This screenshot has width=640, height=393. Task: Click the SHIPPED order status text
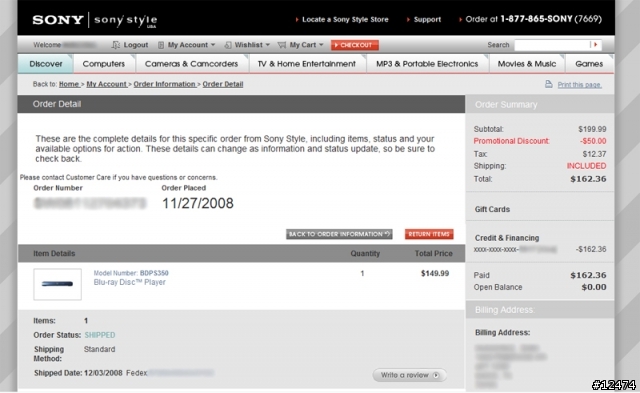click(100, 335)
